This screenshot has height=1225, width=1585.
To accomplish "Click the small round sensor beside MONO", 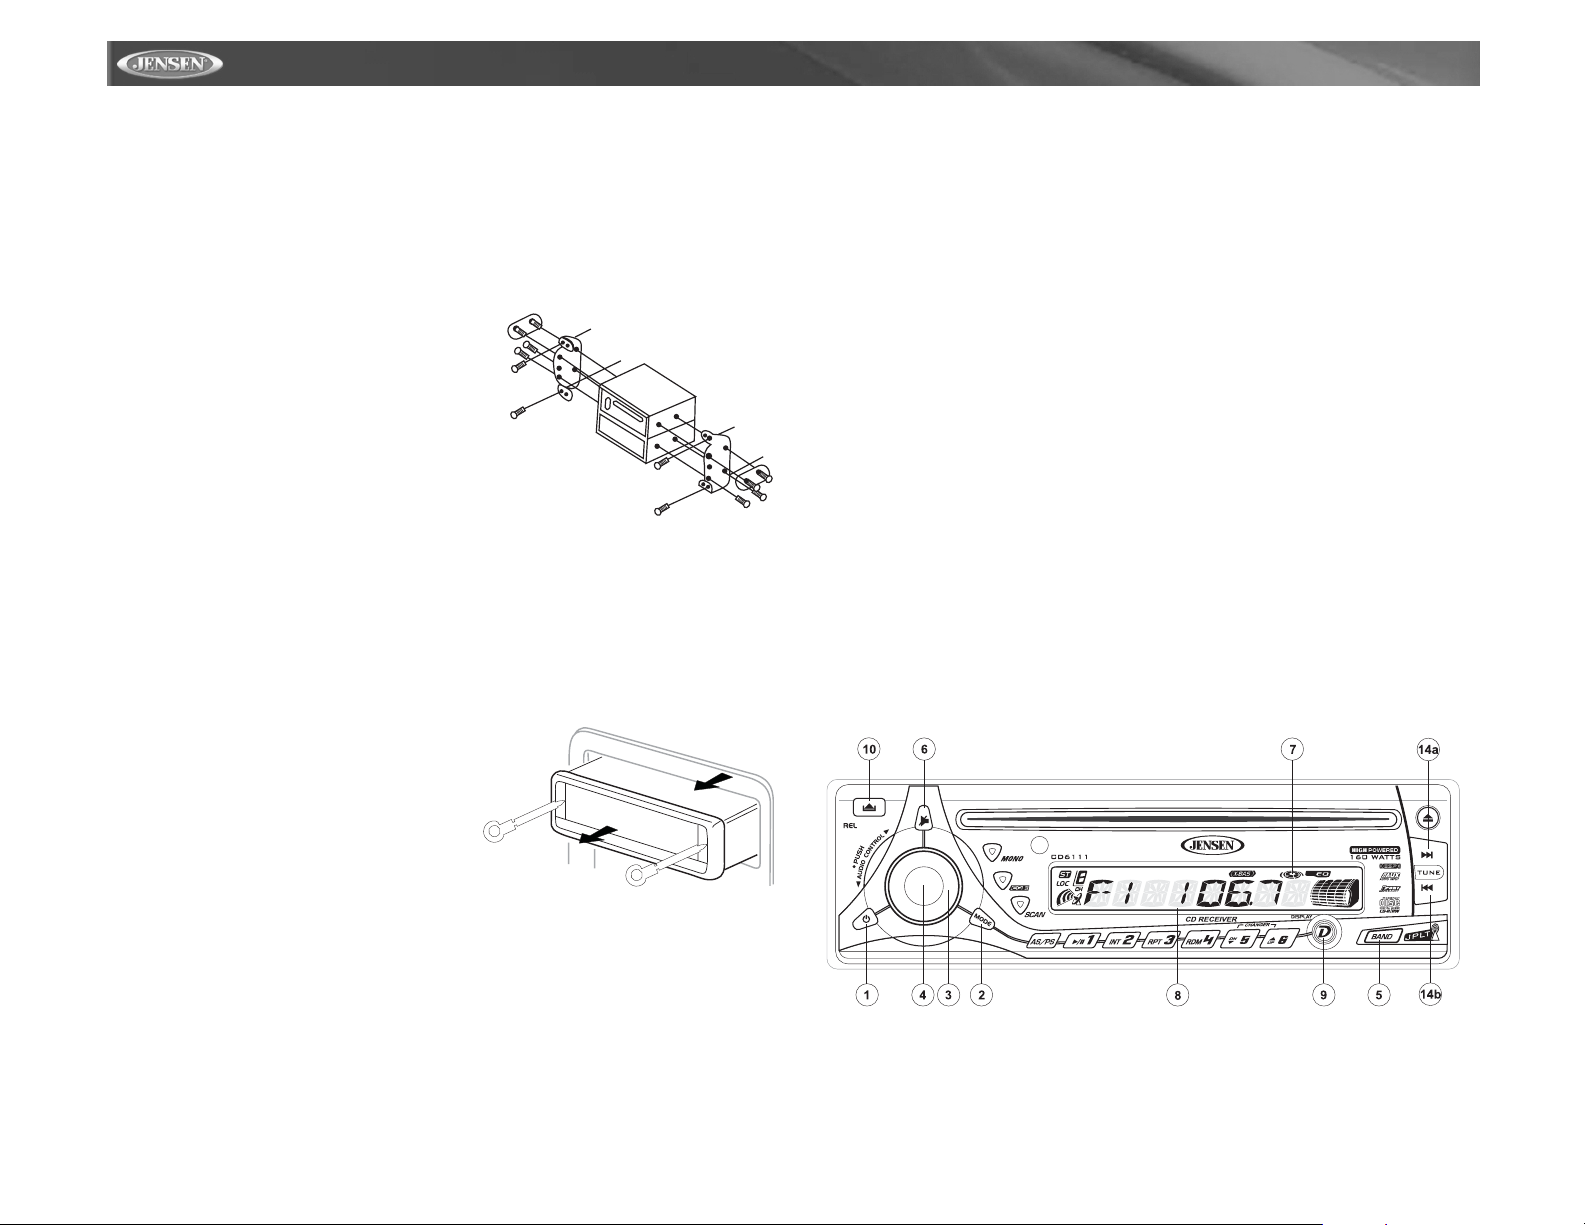I will click(x=1041, y=845).
